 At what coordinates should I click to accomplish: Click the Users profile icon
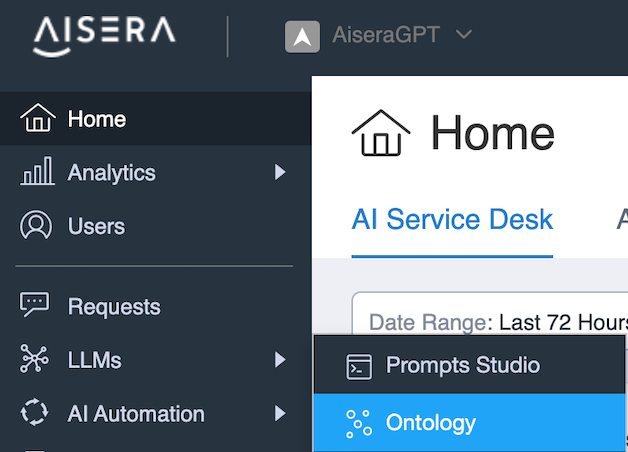(36, 225)
